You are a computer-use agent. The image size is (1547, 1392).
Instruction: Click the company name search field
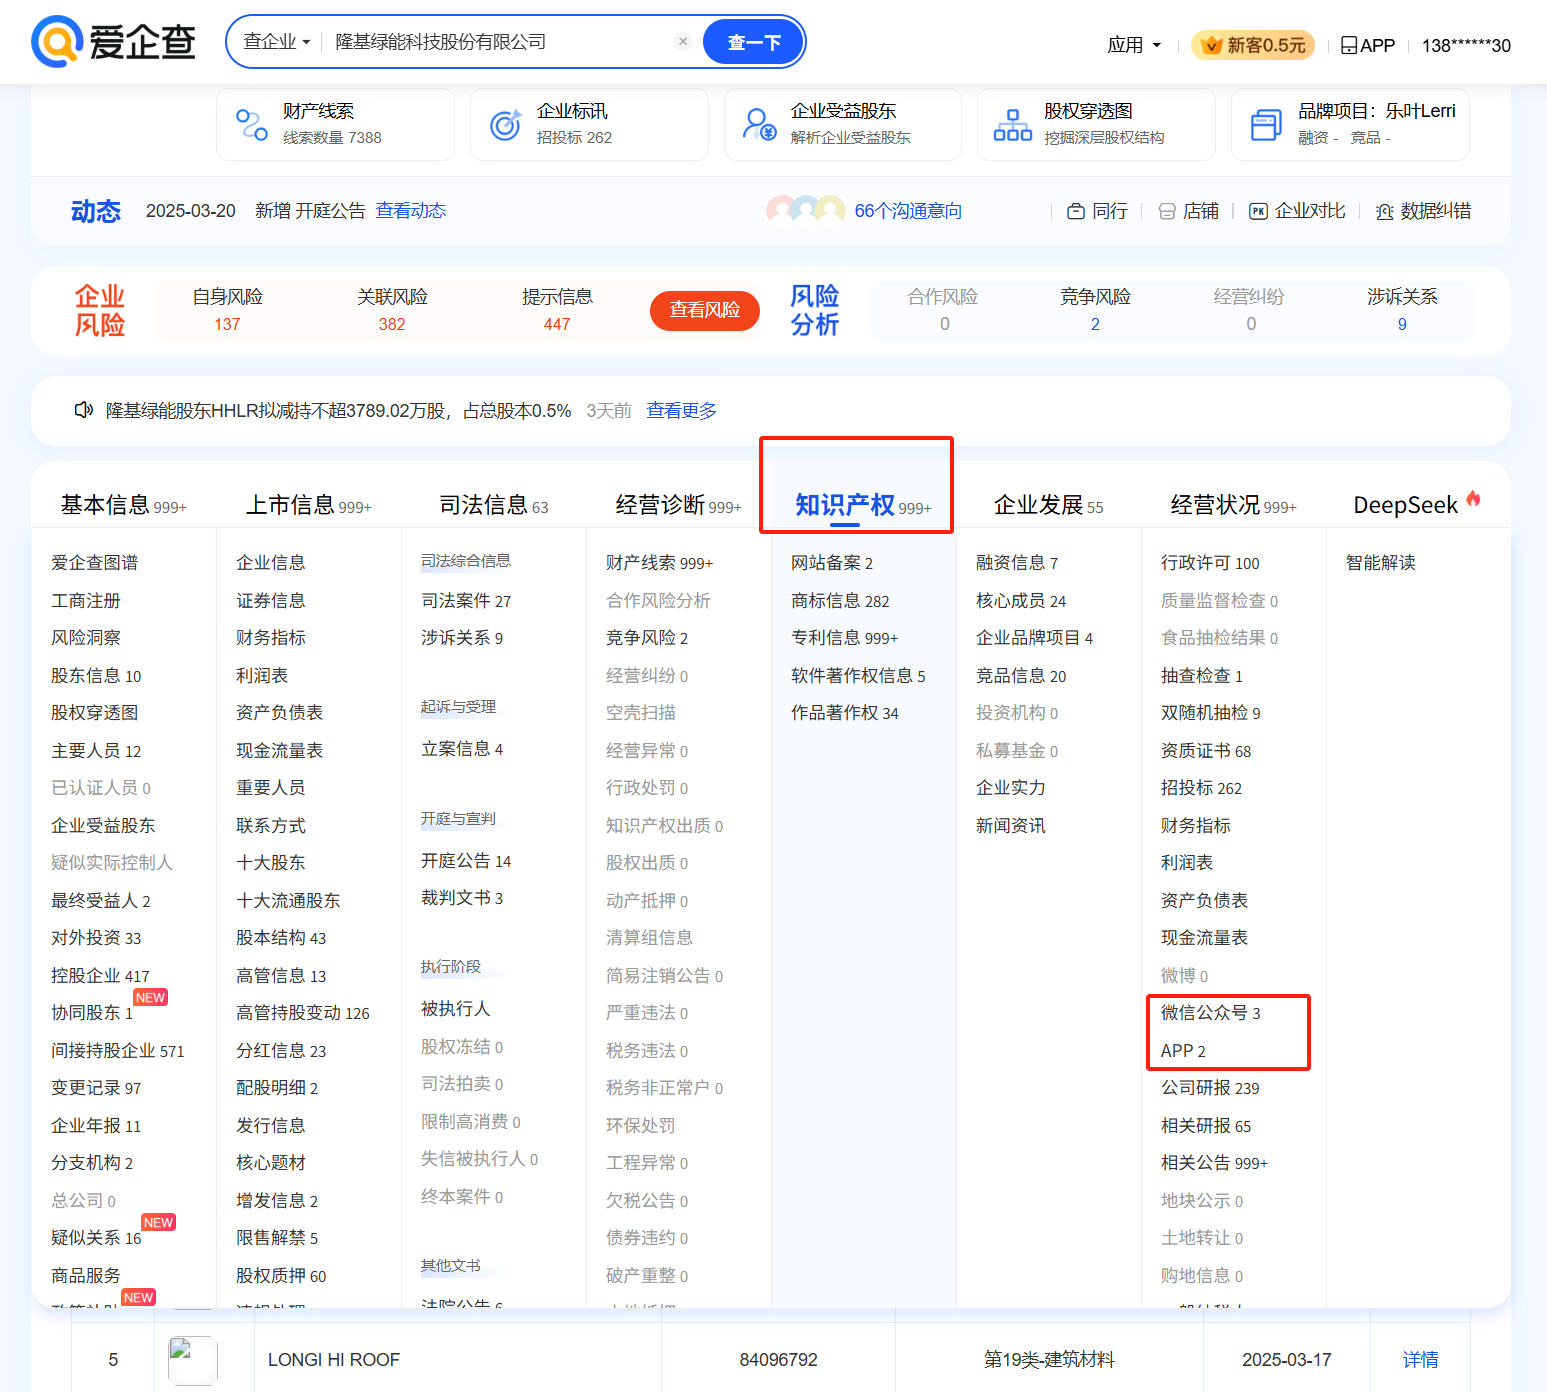coord(500,42)
